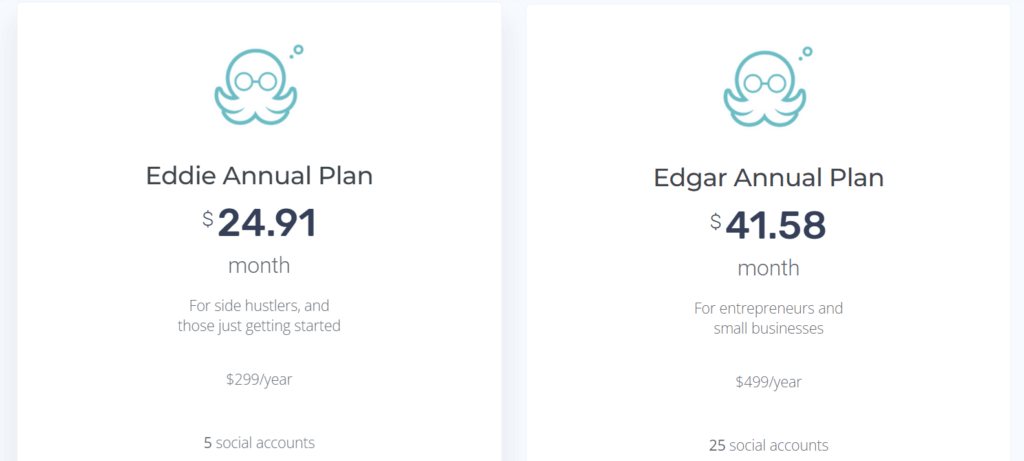Click the bubble above Edgar's octopus icon
Image resolution: width=1024 pixels, height=461 pixels.
pyautogui.click(x=807, y=52)
